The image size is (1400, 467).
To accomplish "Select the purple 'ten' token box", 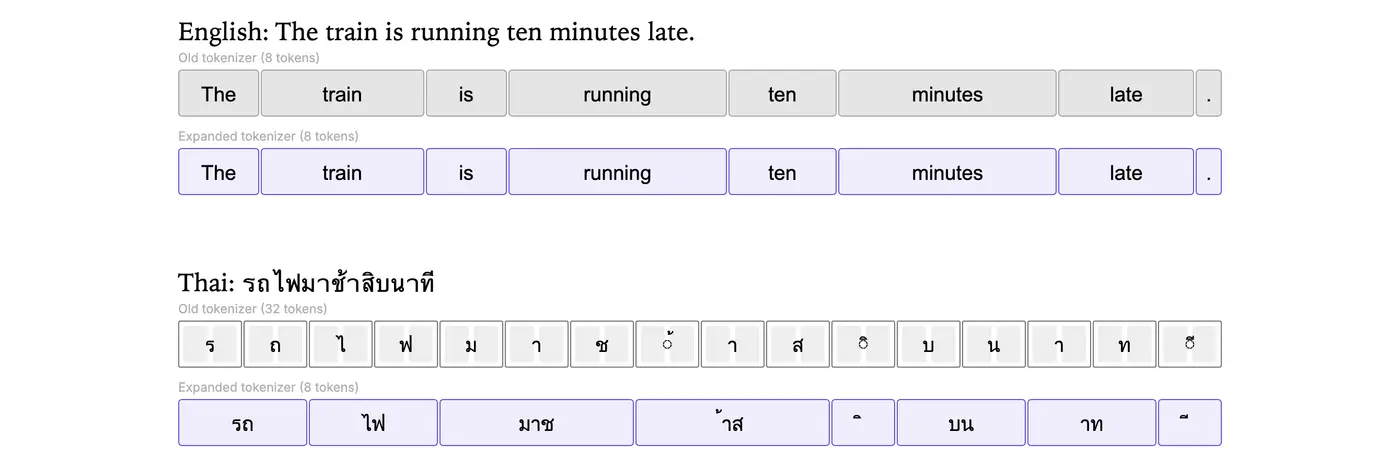I will (x=782, y=172).
